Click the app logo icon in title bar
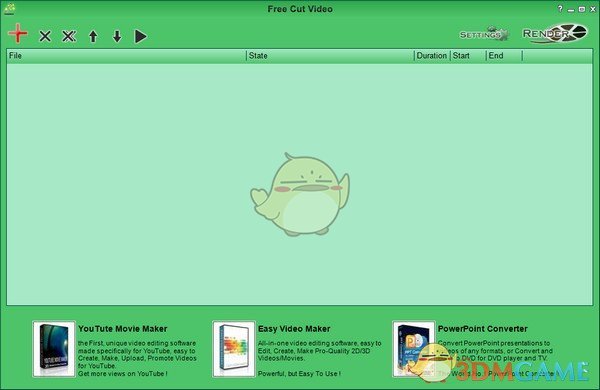Viewport: 600px width, 390px height. (x=10, y=9)
